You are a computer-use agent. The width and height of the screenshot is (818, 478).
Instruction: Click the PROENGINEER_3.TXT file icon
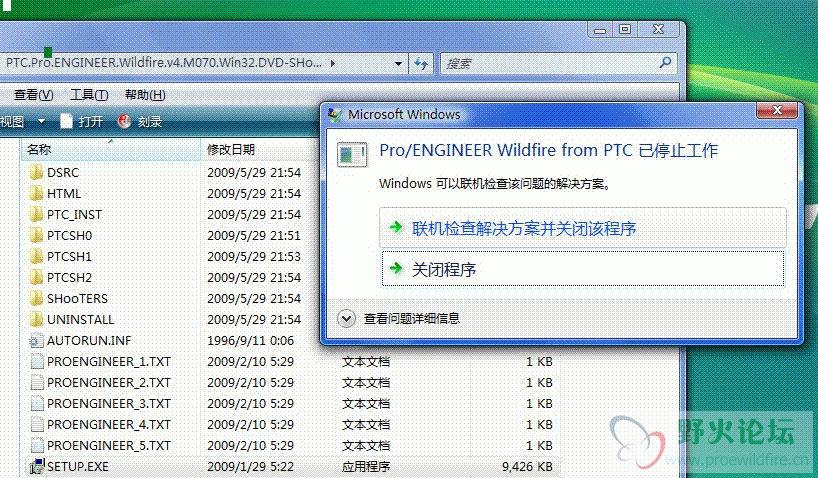click(37, 403)
